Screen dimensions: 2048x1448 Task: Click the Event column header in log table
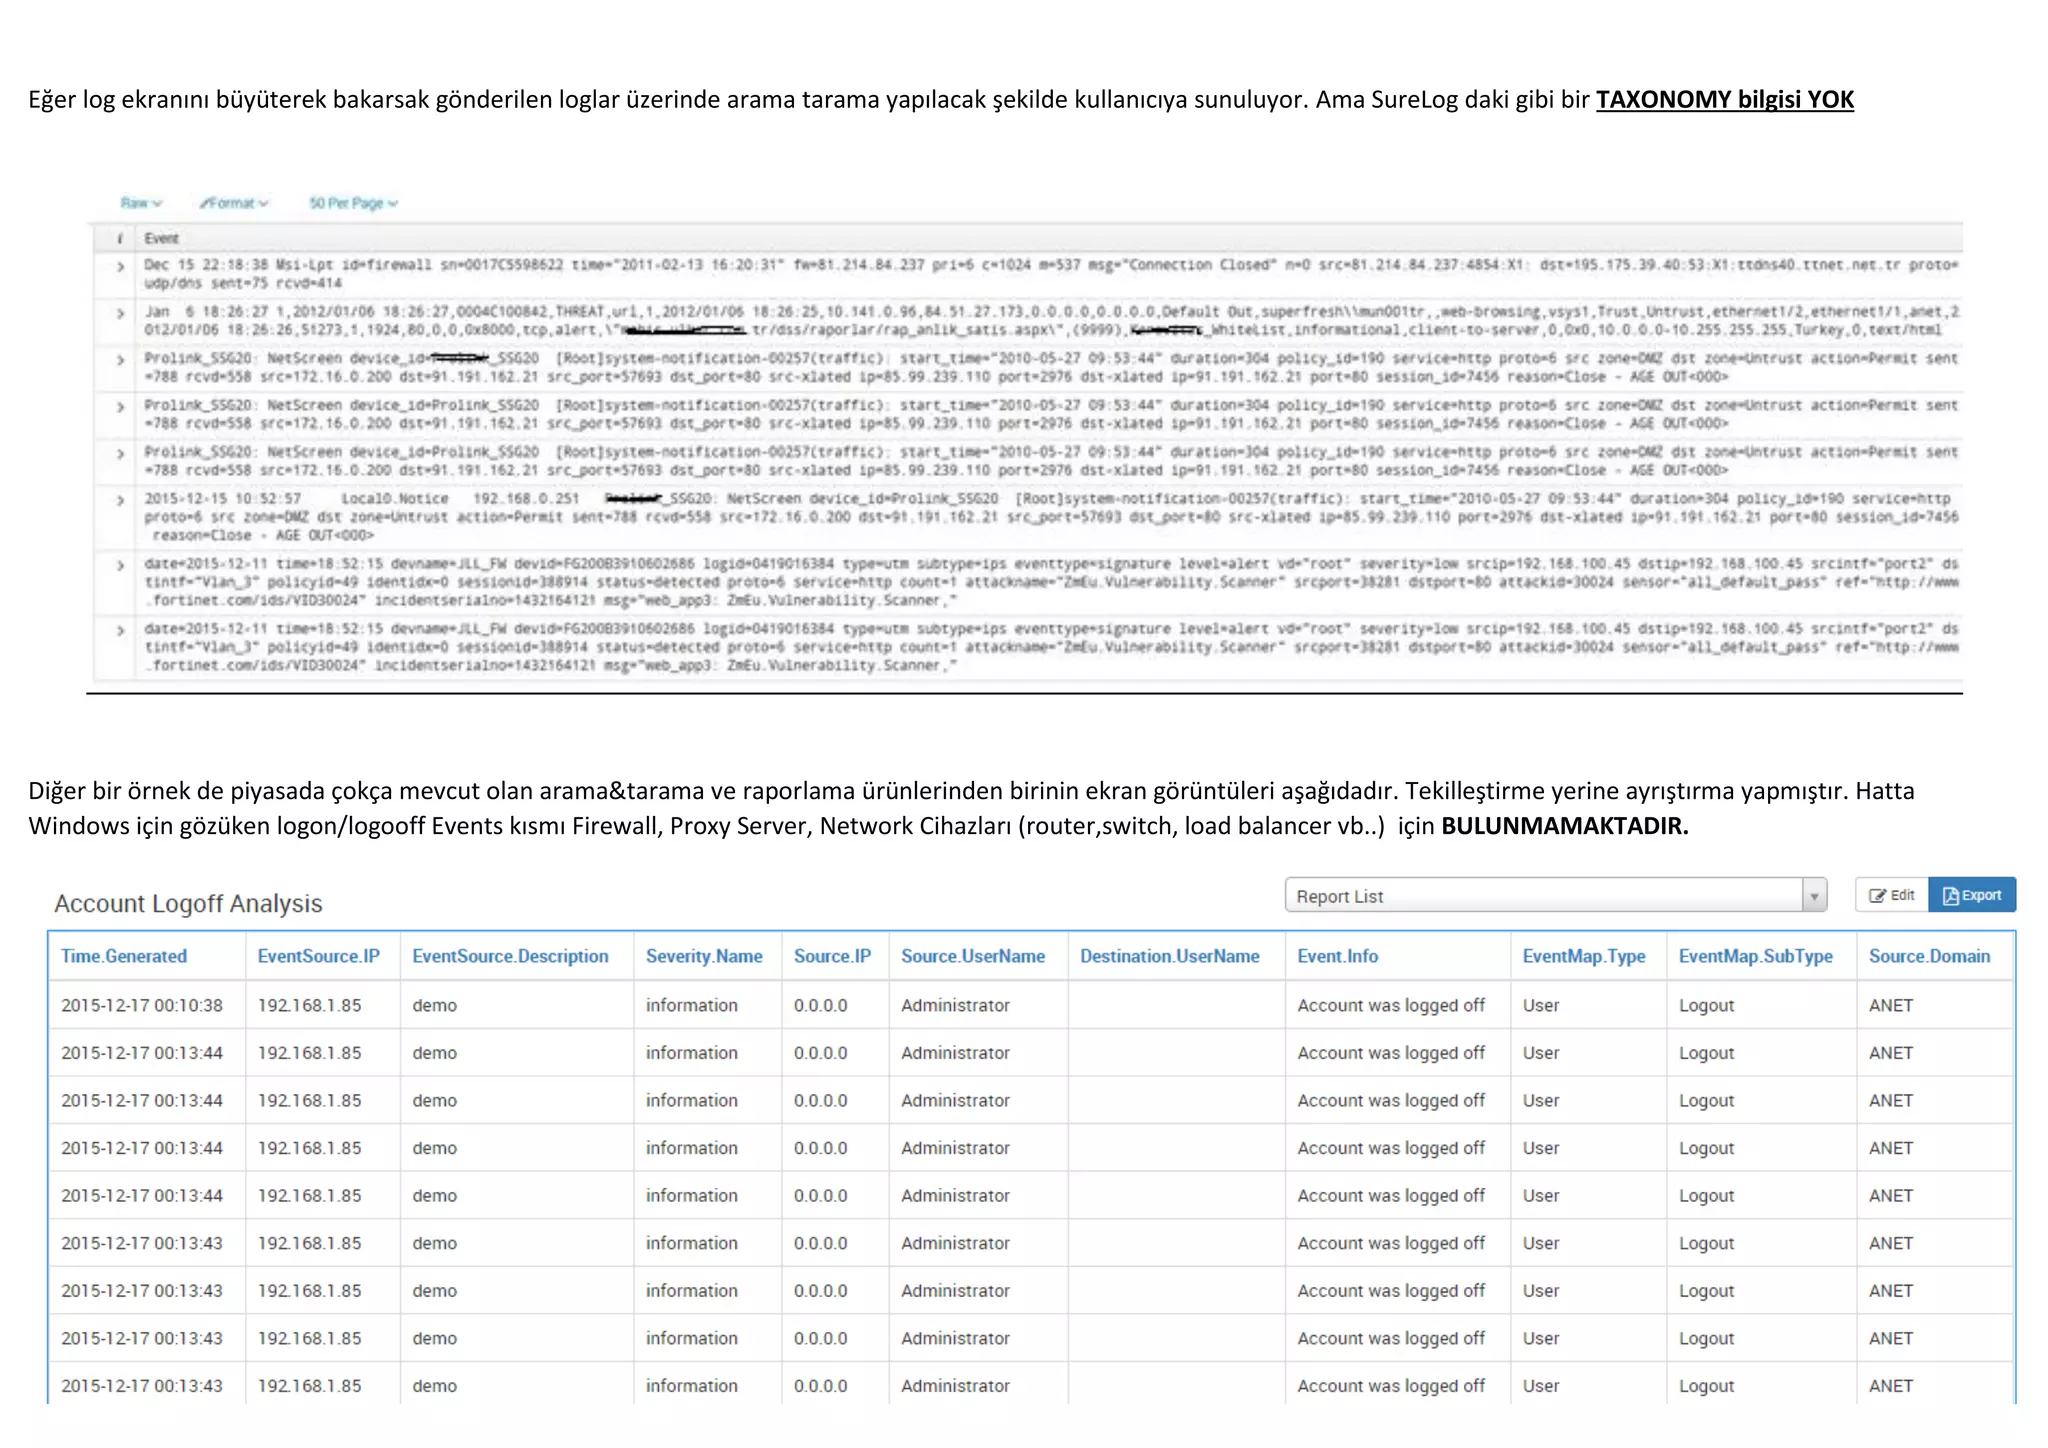pyautogui.click(x=161, y=238)
